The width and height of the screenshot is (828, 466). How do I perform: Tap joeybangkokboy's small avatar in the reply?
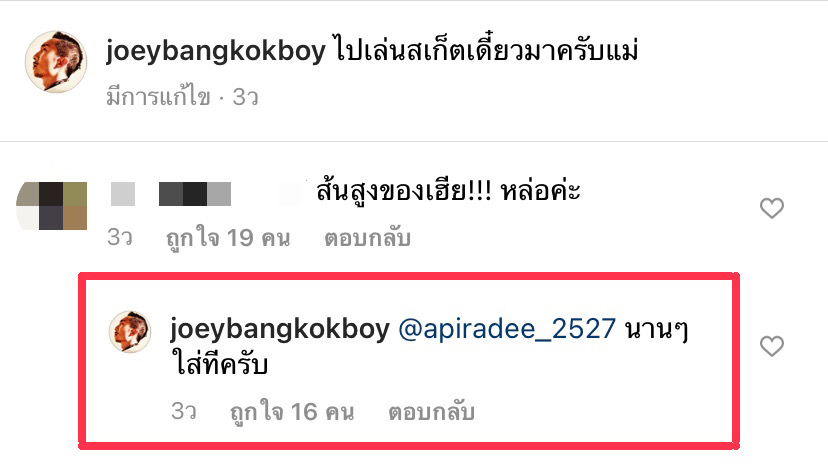point(130,331)
